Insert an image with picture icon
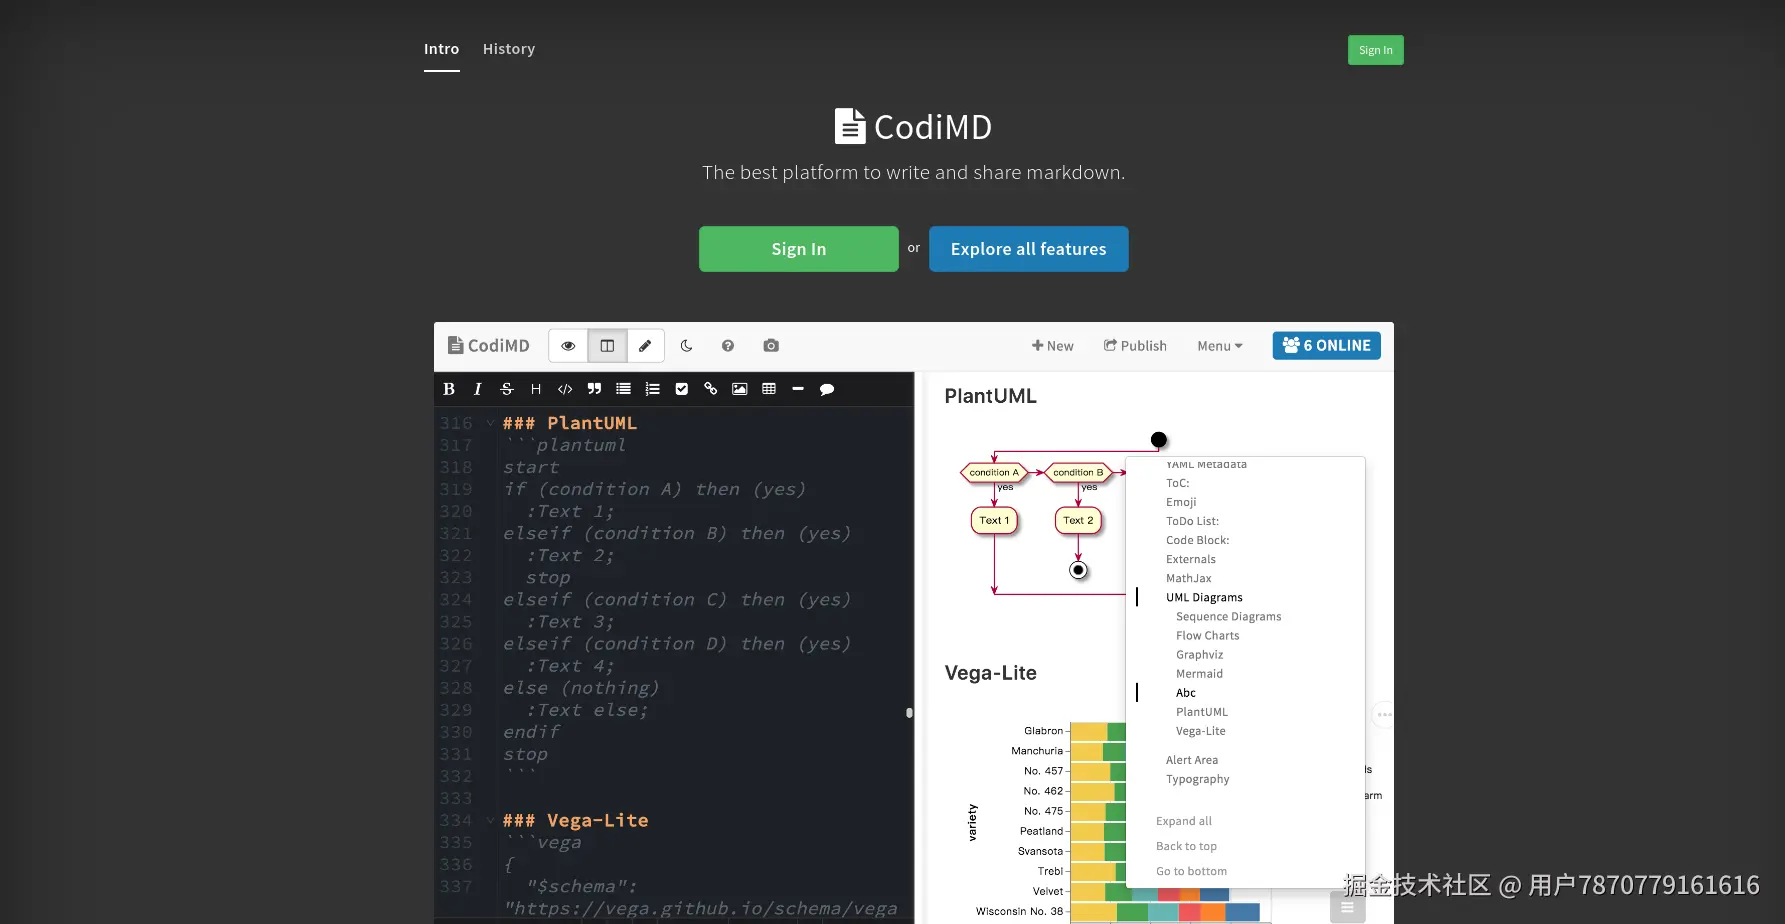The height and width of the screenshot is (924, 1785). point(740,389)
